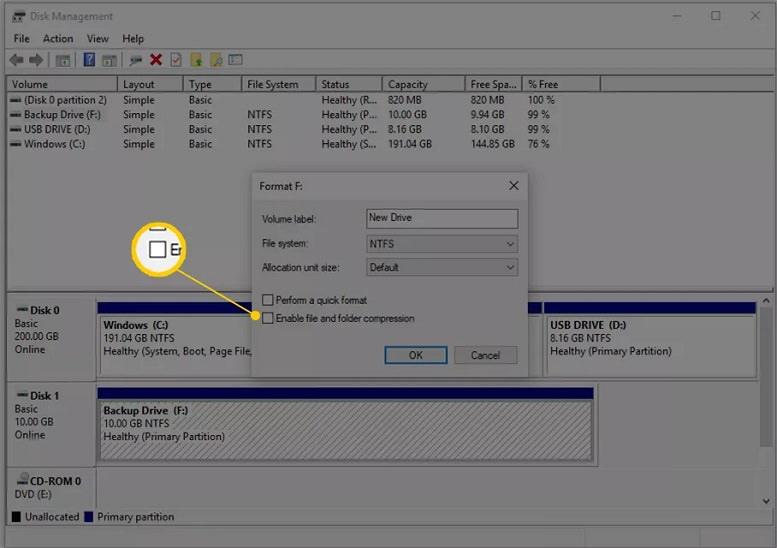Click the show/hide console tree icon
Image resolution: width=777 pixels, height=548 pixels.
coord(63,61)
